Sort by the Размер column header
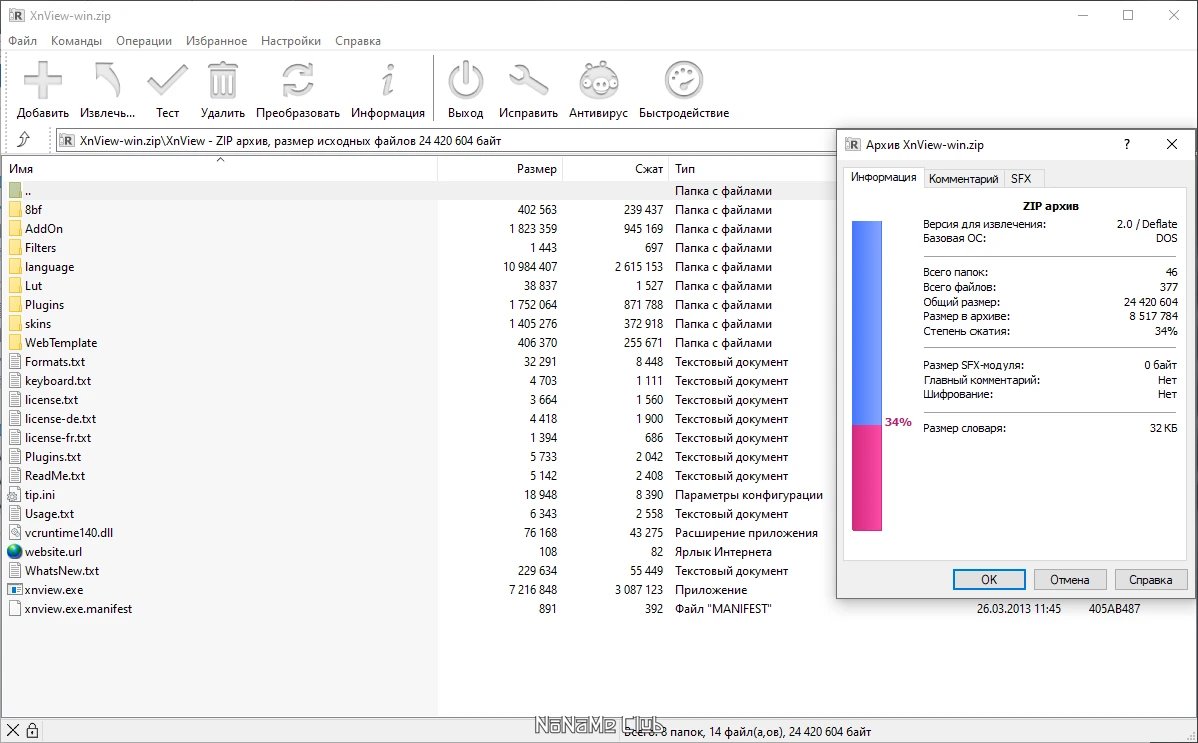This screenshot has width=1198, height=743. [500, 168]
